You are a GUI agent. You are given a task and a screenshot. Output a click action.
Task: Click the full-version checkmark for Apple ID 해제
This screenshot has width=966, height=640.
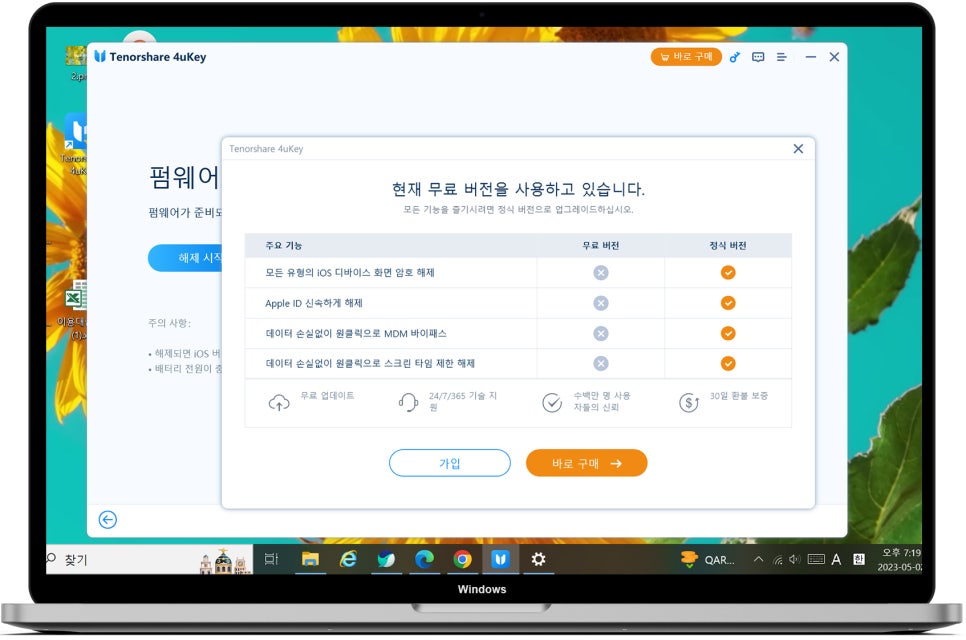pos(728,303)
